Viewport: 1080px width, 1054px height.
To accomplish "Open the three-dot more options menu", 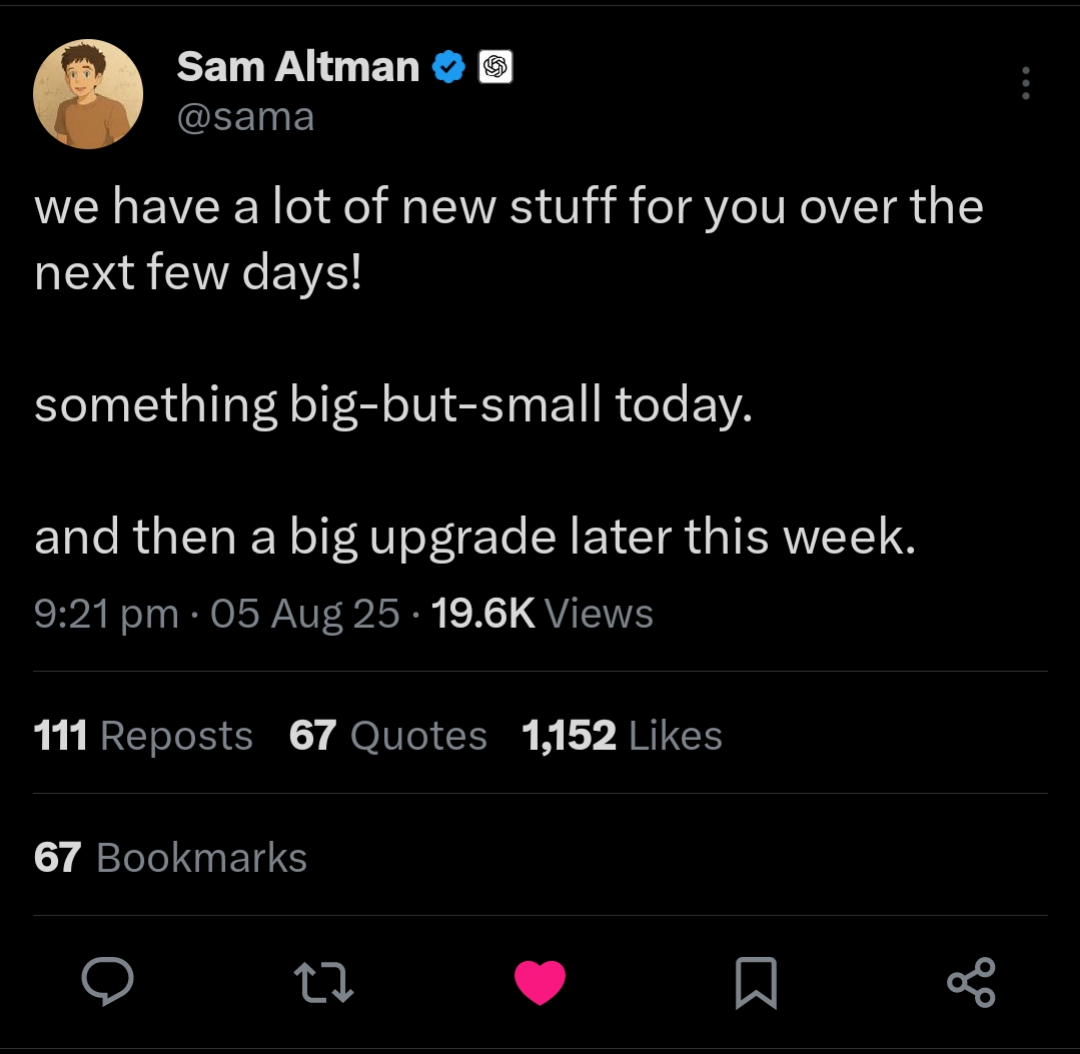I will pos(1025,84).
